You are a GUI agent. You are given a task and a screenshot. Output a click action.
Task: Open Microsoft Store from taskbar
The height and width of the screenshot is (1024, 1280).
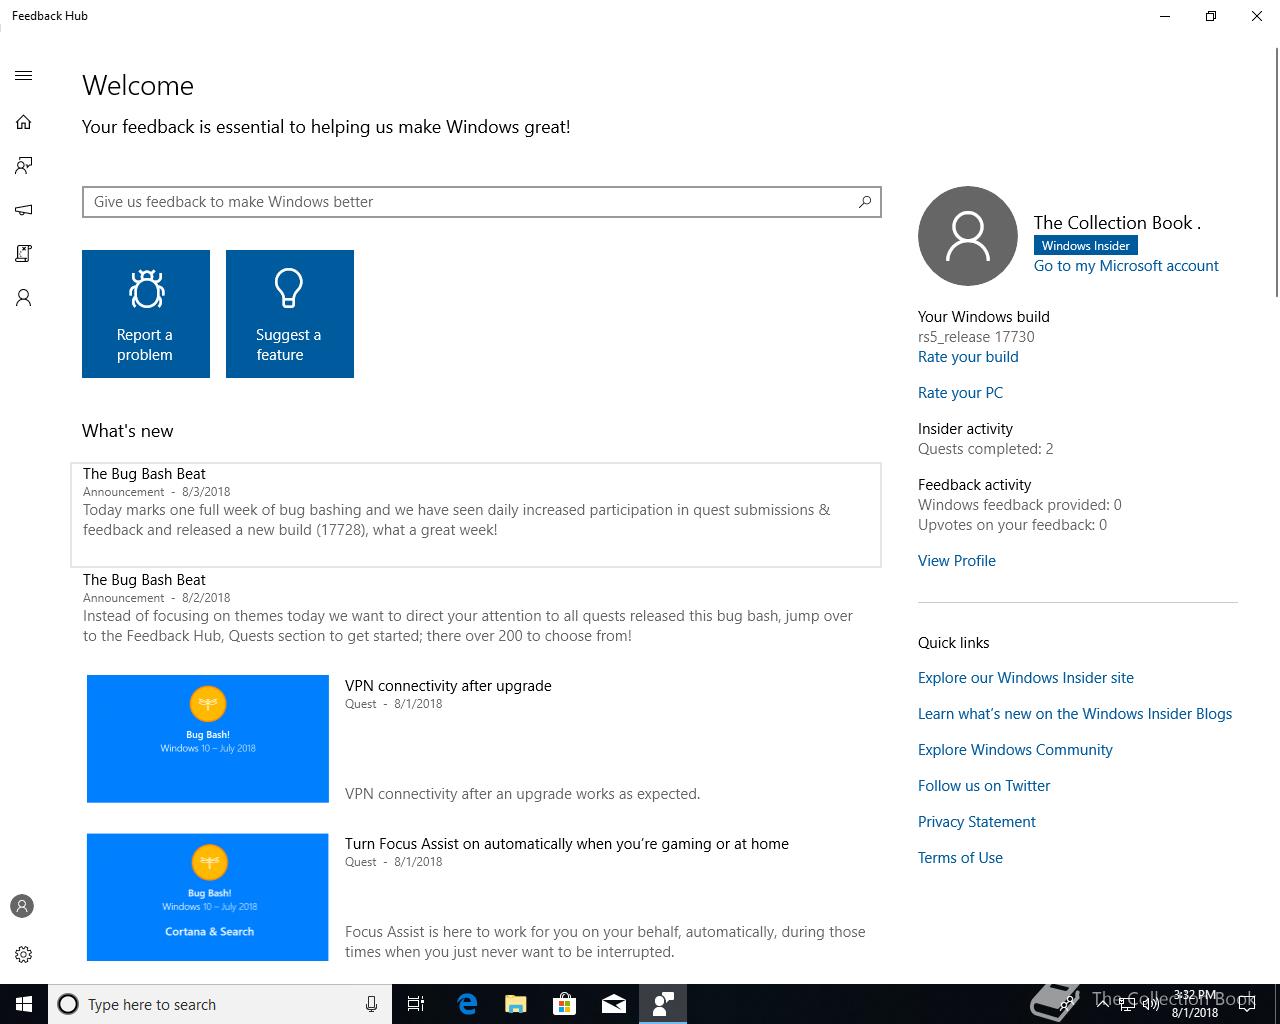pos(564,1004)
